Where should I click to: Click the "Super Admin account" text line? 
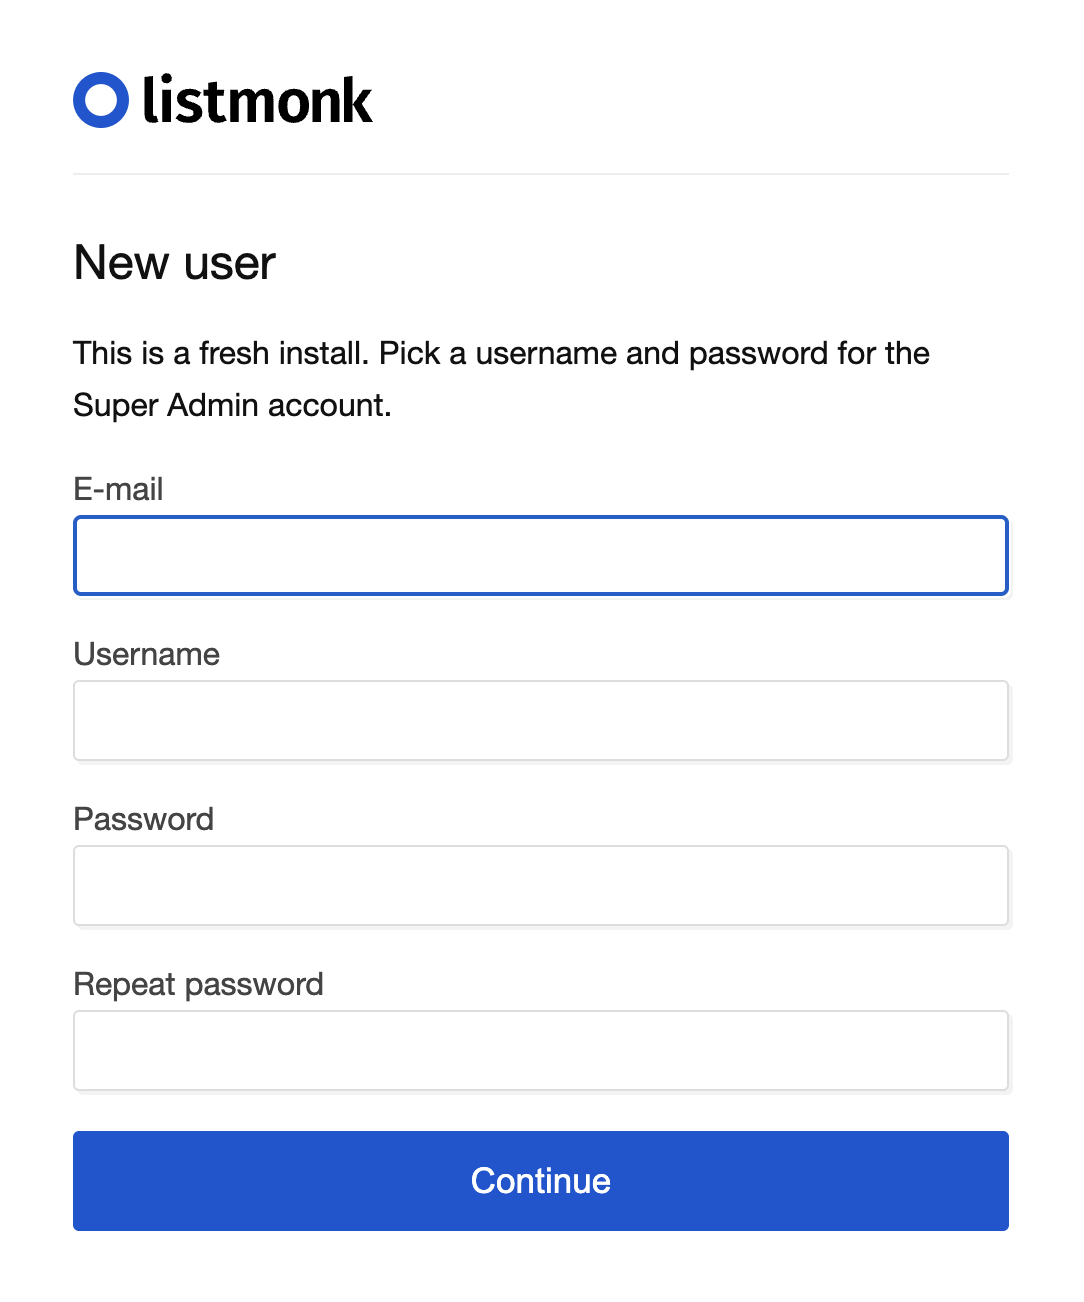click(232, 405)
